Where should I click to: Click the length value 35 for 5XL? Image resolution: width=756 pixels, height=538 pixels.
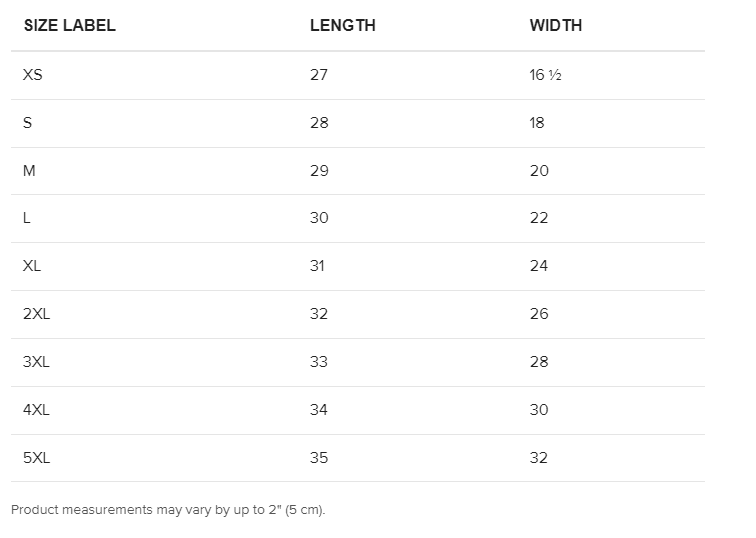(x=319, y=457)
